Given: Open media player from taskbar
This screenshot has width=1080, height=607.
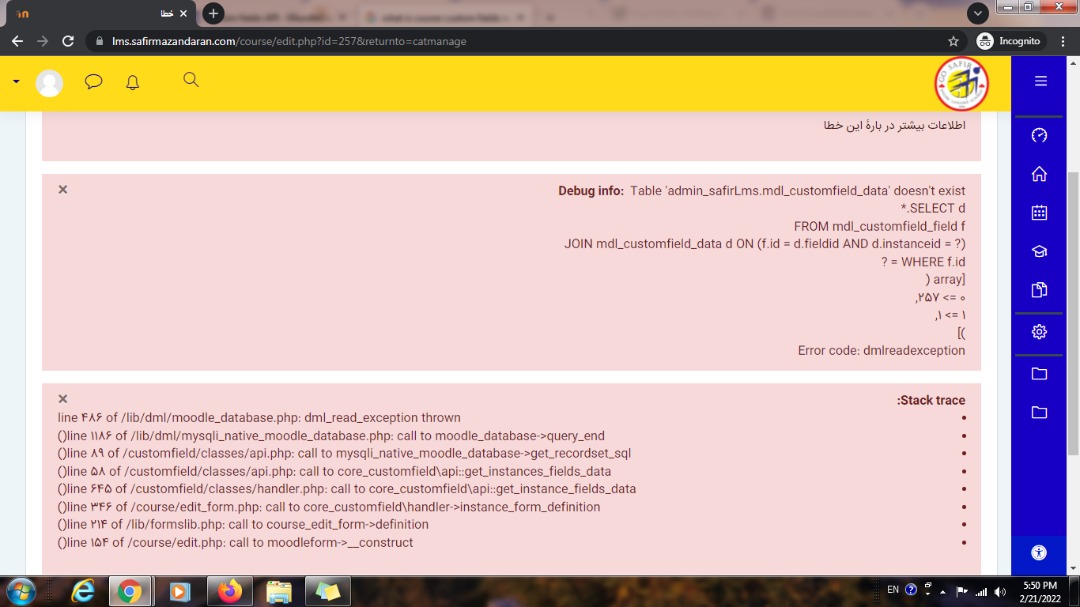Looking at the screenshot, I should (x=180, y=591).
